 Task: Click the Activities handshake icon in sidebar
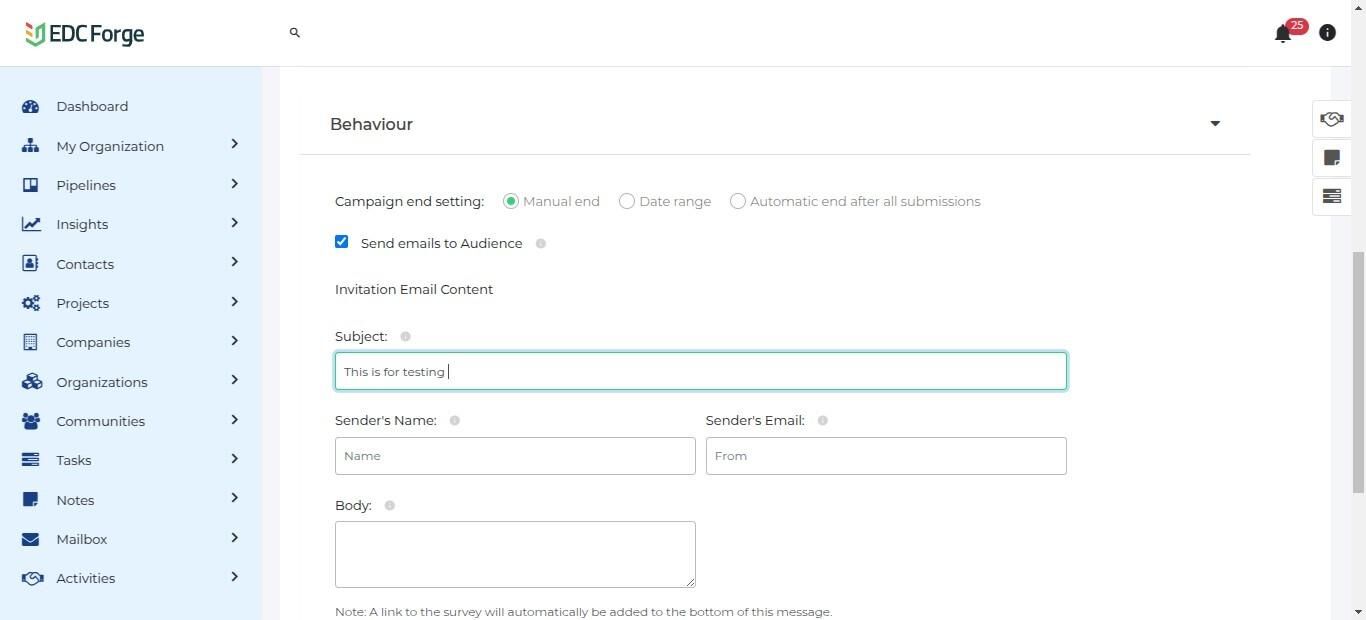coord(31,578)
